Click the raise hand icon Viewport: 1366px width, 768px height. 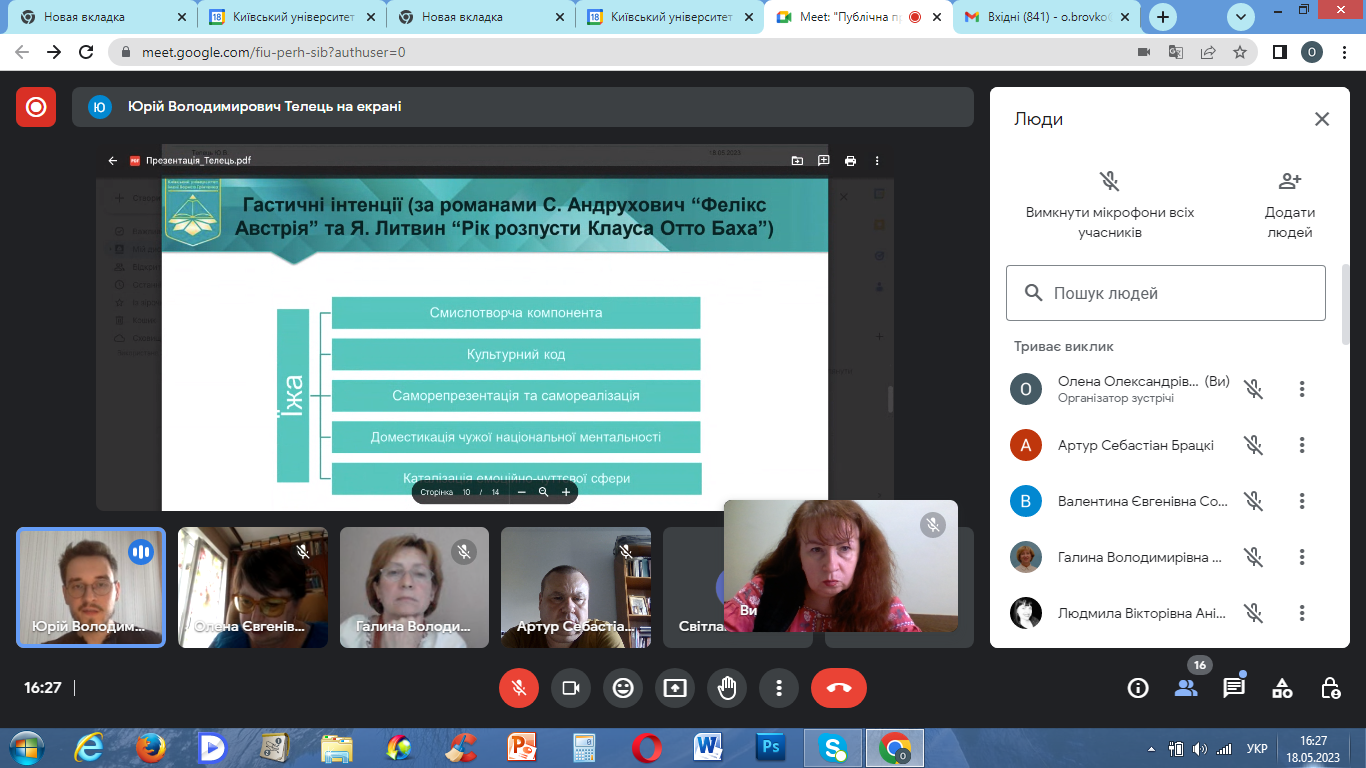click(727, 688)
